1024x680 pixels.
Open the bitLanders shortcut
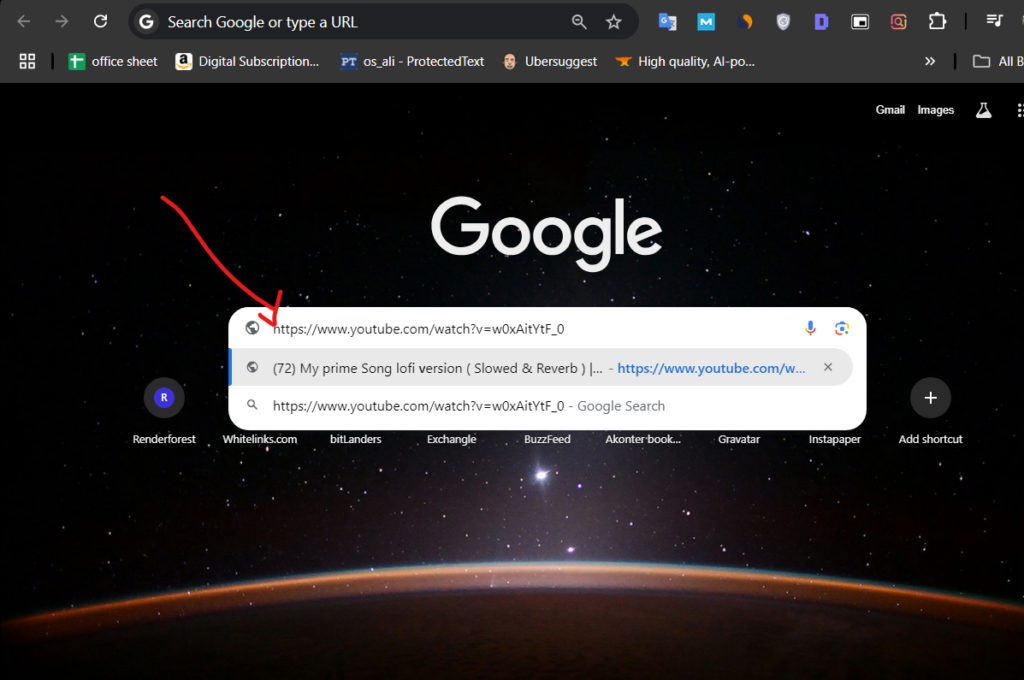pyautogui.click(x=355, y=439)
